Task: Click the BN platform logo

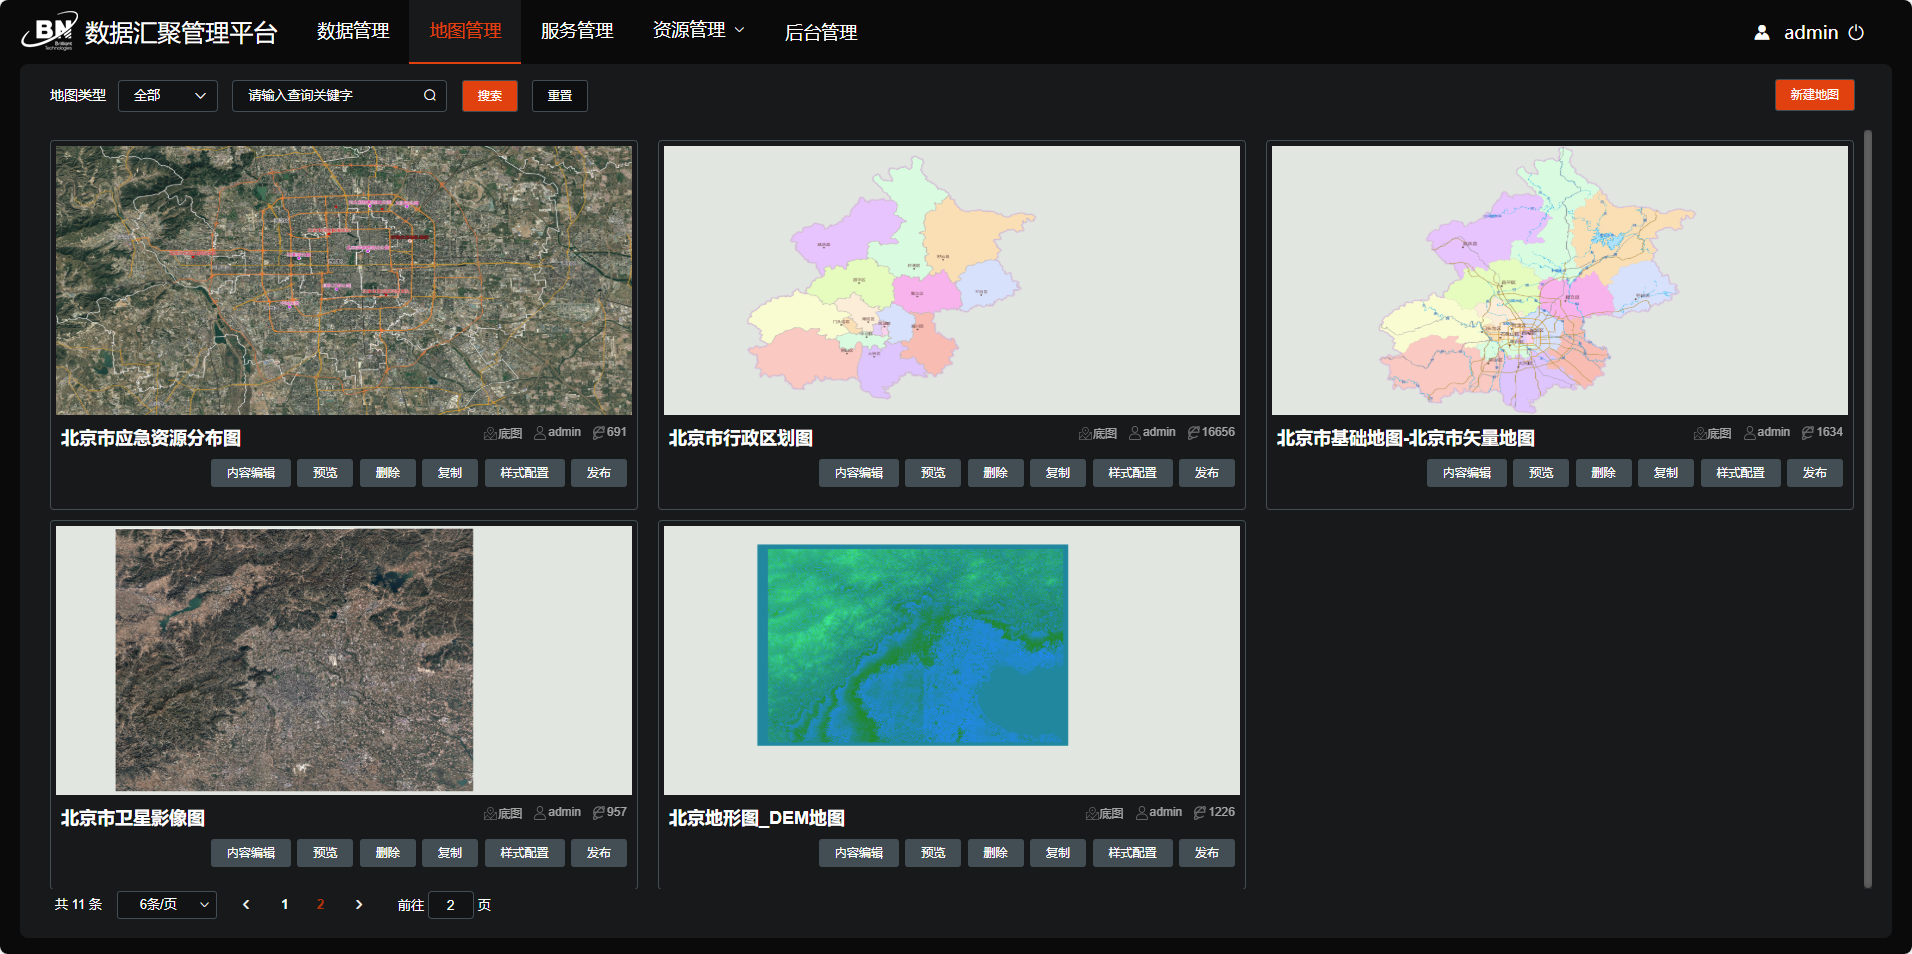Action: tap(49, 31)
